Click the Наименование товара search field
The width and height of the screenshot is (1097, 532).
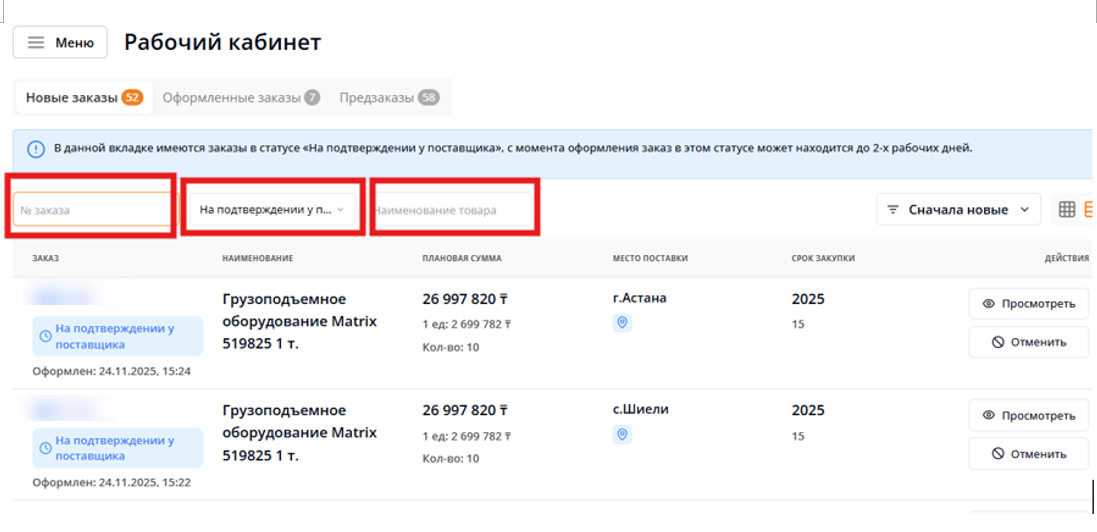(x=452, y=210)
